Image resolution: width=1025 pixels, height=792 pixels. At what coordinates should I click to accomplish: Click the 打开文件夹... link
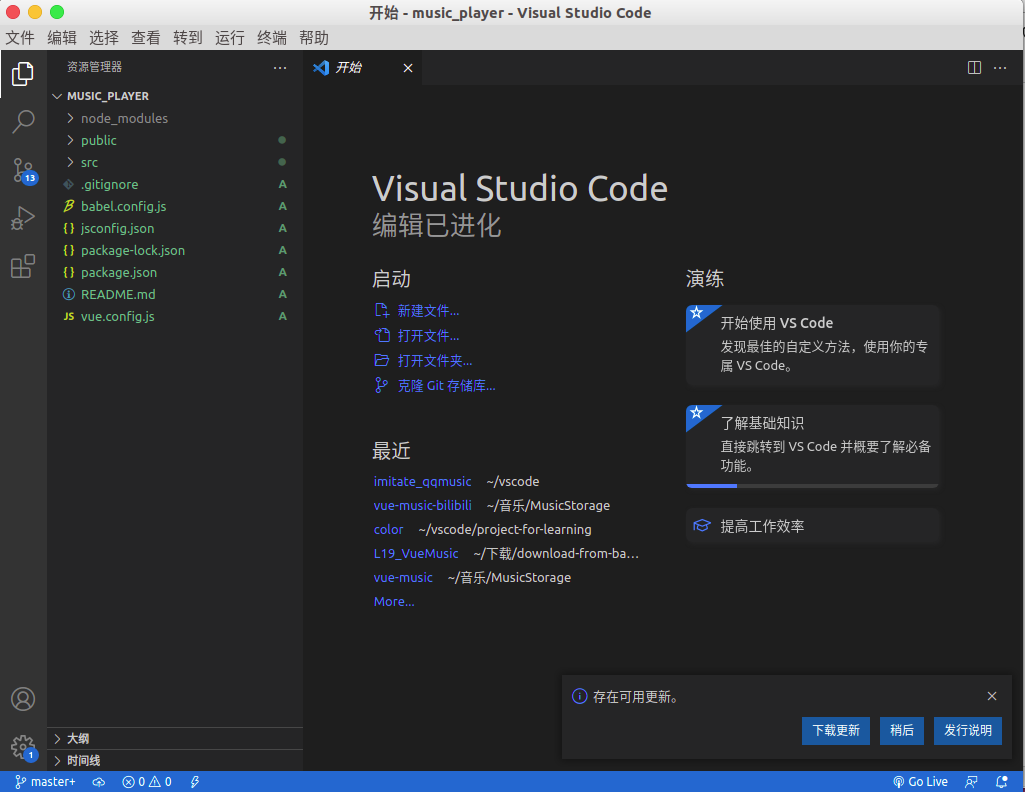435,361
